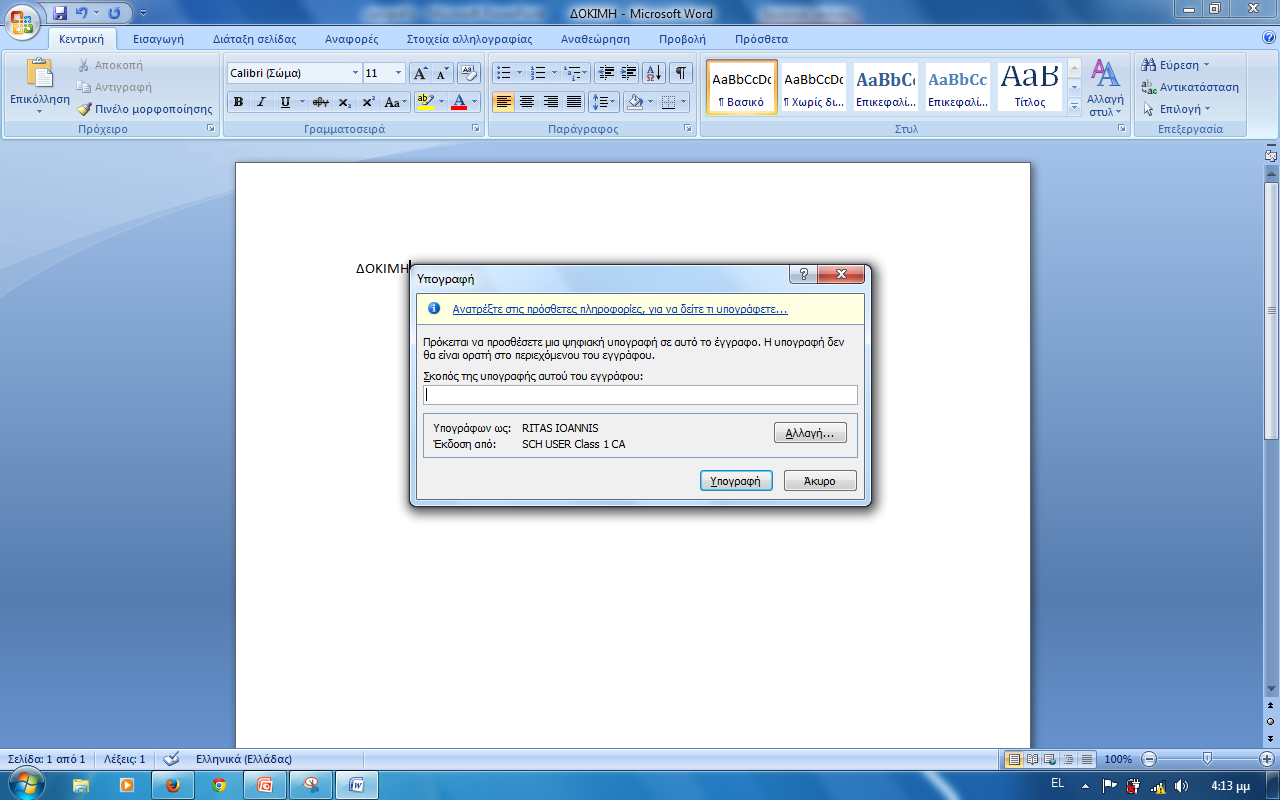This screenshot has width=1280, height=800.
Task: Select the Πινέλο μορφοποίησης format painter
Action: (x=145, y=109)
